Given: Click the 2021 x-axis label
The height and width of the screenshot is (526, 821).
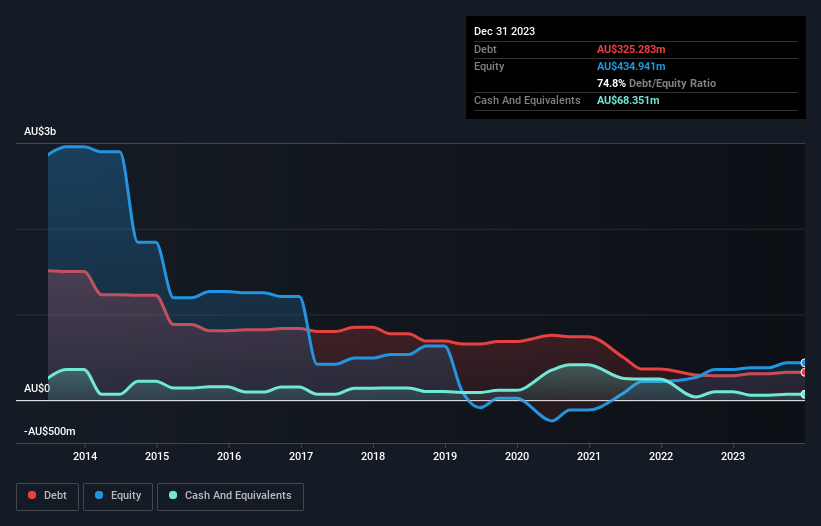Looking at the screenshot, I should (x=589, y=456).
